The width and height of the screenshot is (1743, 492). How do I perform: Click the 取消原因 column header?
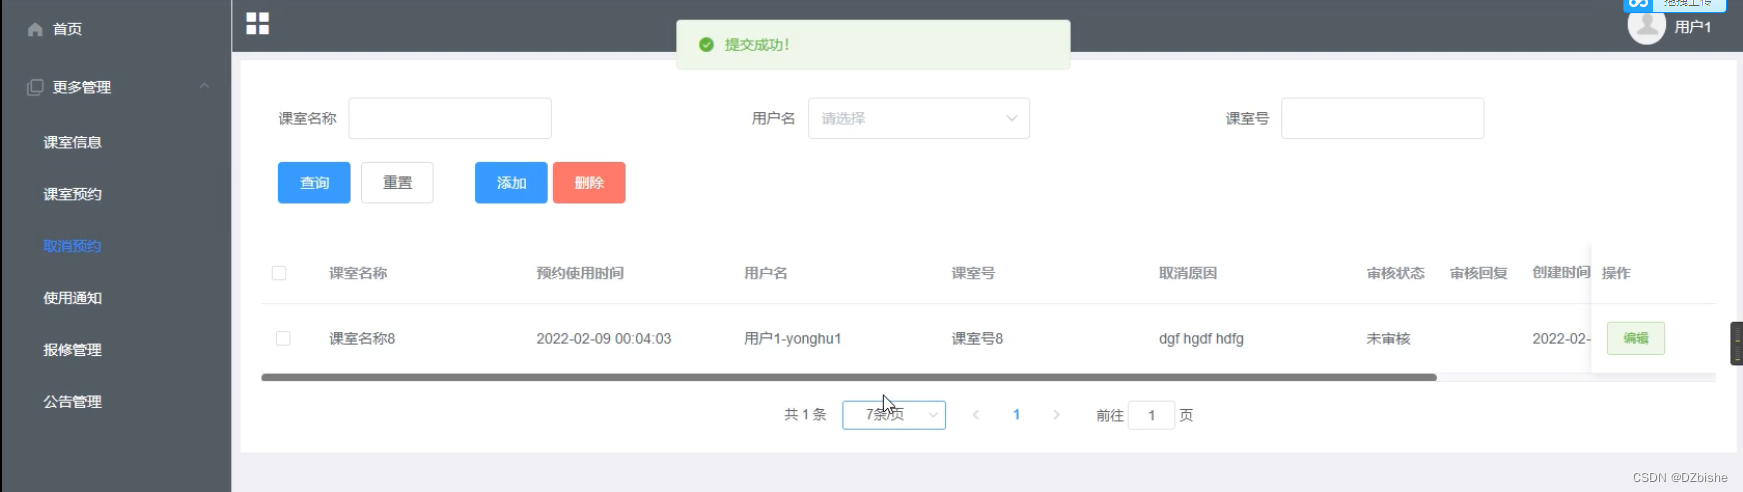(x=1188, y=273)
